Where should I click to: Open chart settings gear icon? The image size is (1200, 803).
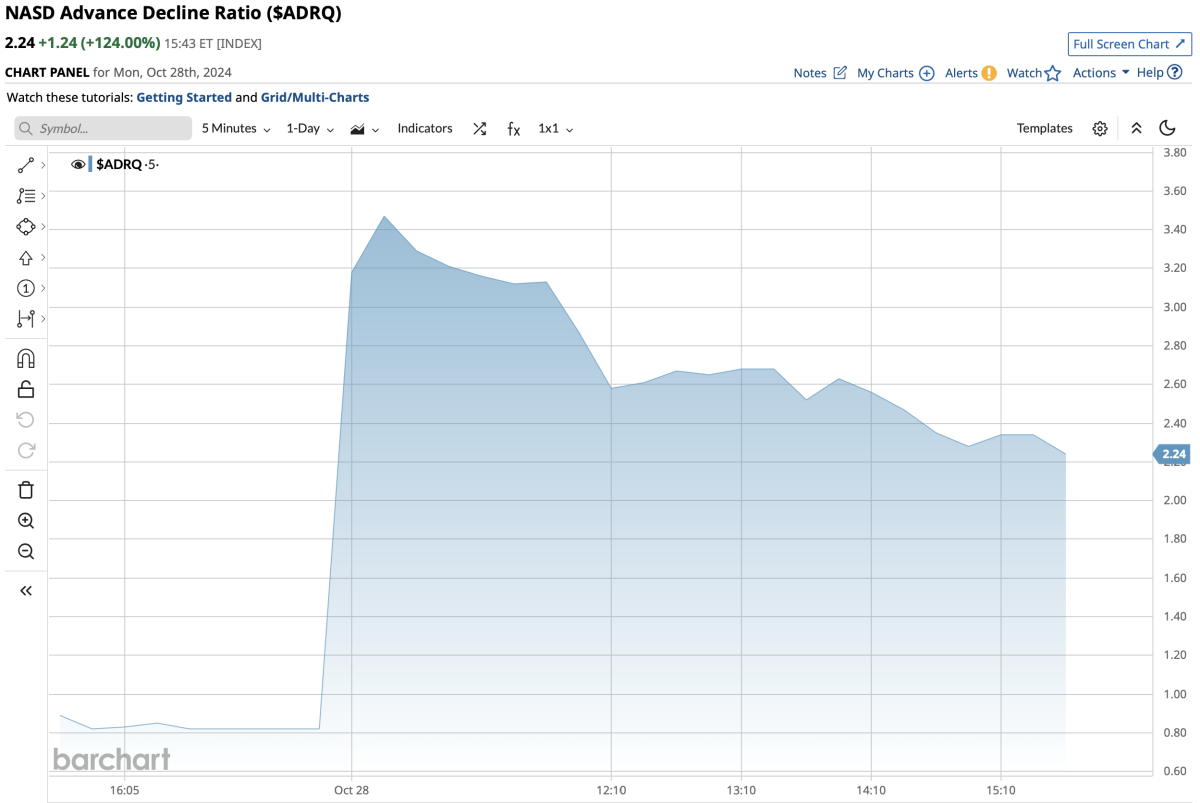1100,129
